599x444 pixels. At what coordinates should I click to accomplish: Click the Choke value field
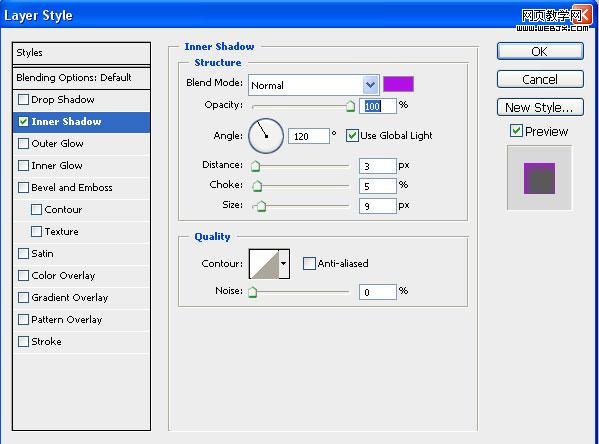coord(378,186)
